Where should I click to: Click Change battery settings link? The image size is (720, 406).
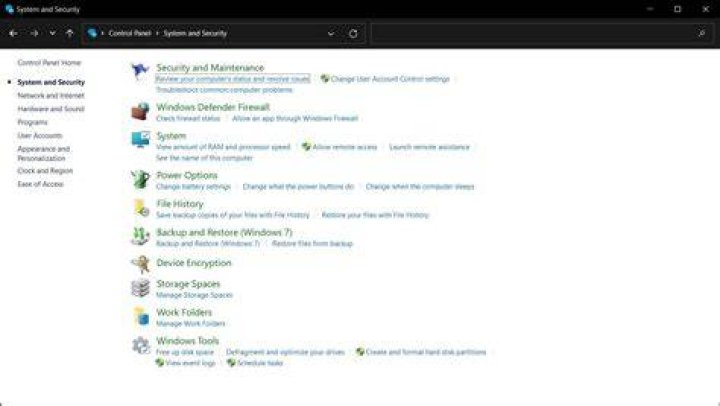click(x=193, y=186)
